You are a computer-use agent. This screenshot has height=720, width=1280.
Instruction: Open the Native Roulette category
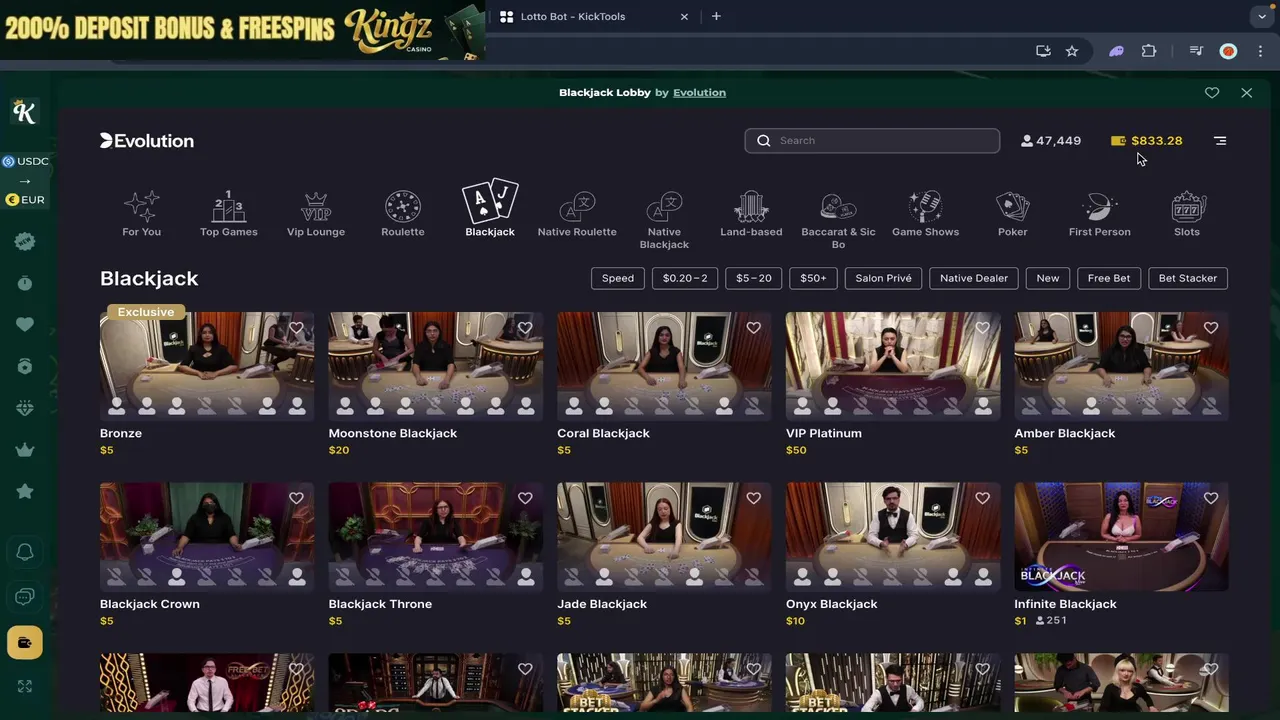(x=577, y=214)
